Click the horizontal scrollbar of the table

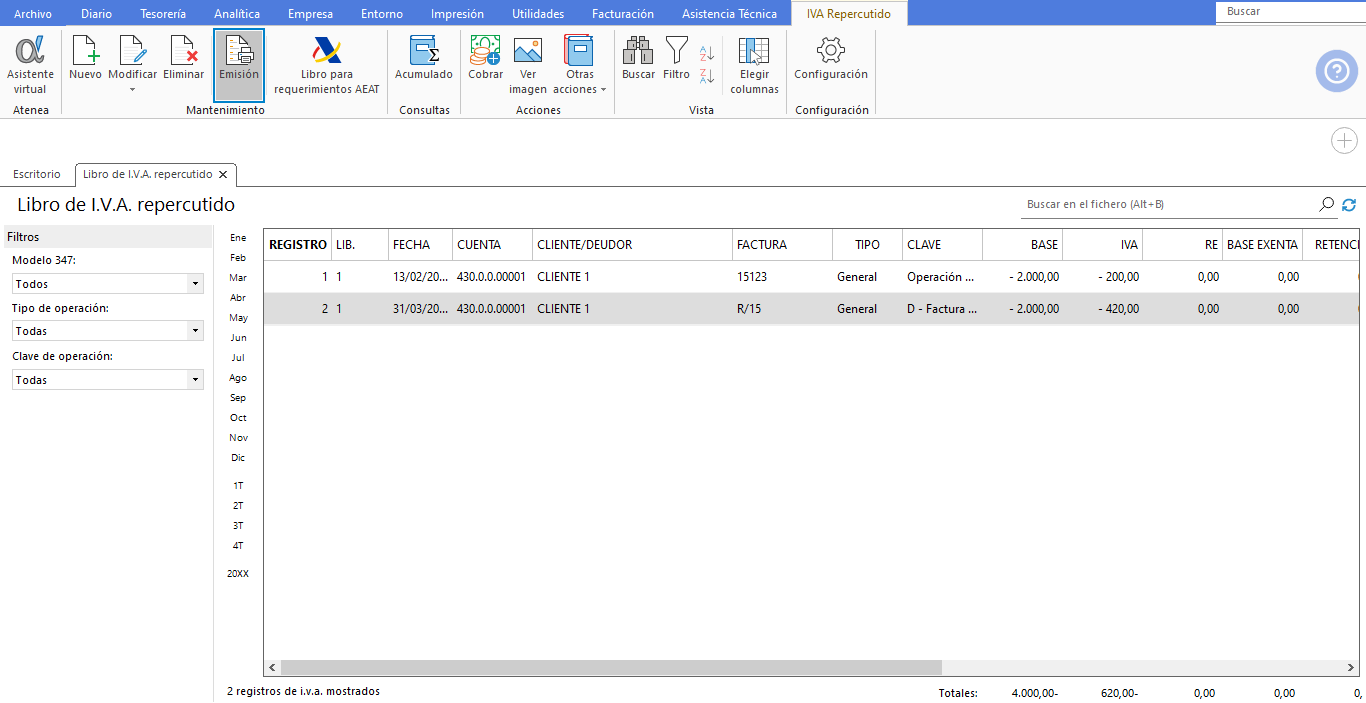[611, 667]
